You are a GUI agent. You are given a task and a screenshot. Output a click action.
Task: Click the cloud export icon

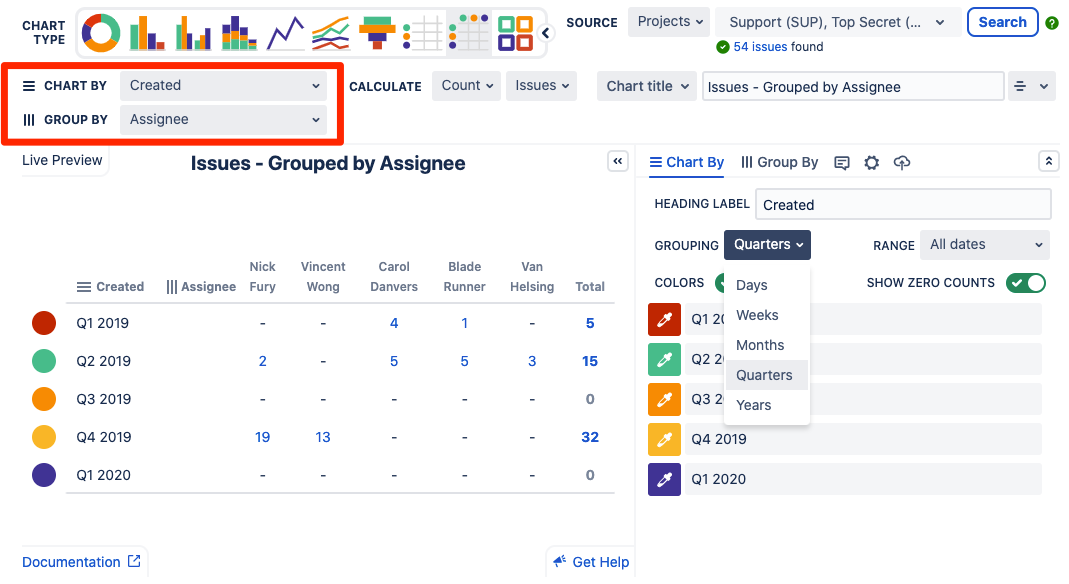click(x=901, y=162)
